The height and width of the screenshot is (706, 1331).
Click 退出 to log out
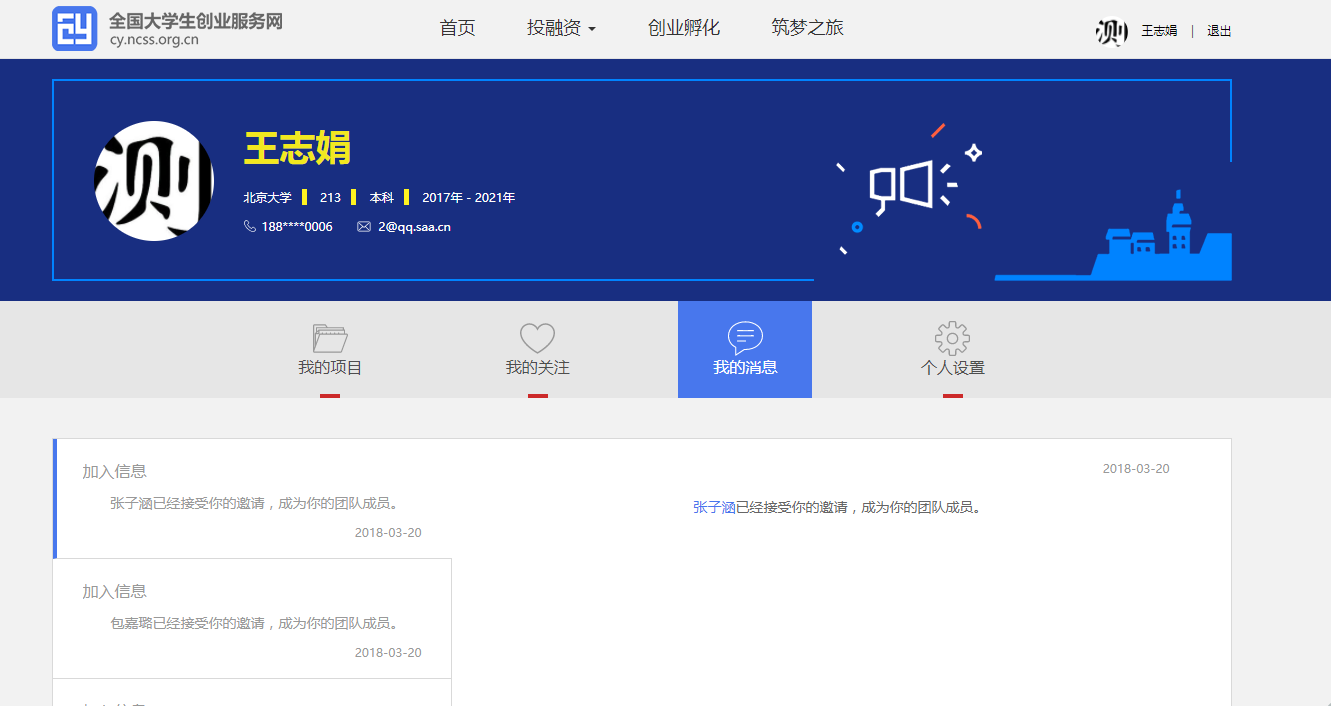[1219, 31]
